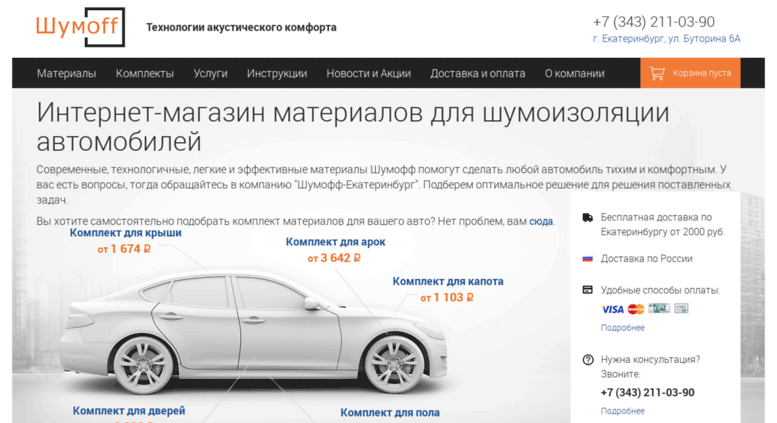777x423 pixels.
Task: Click Подробнее under consultation phone
Action: (623, 411)
